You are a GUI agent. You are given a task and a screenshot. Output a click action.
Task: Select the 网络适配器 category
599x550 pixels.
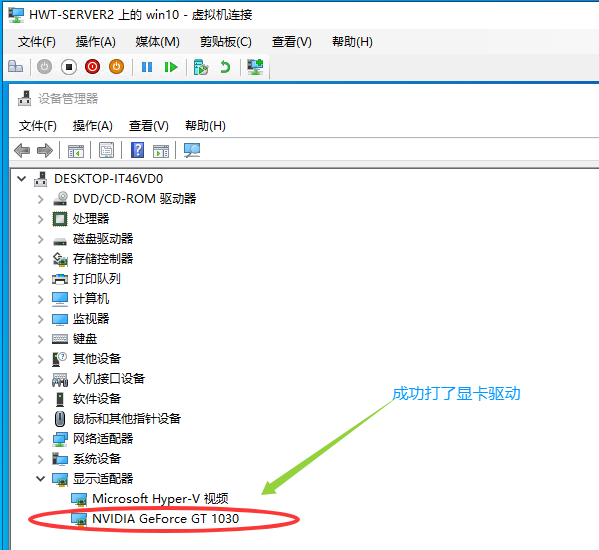tap(103, 438)
